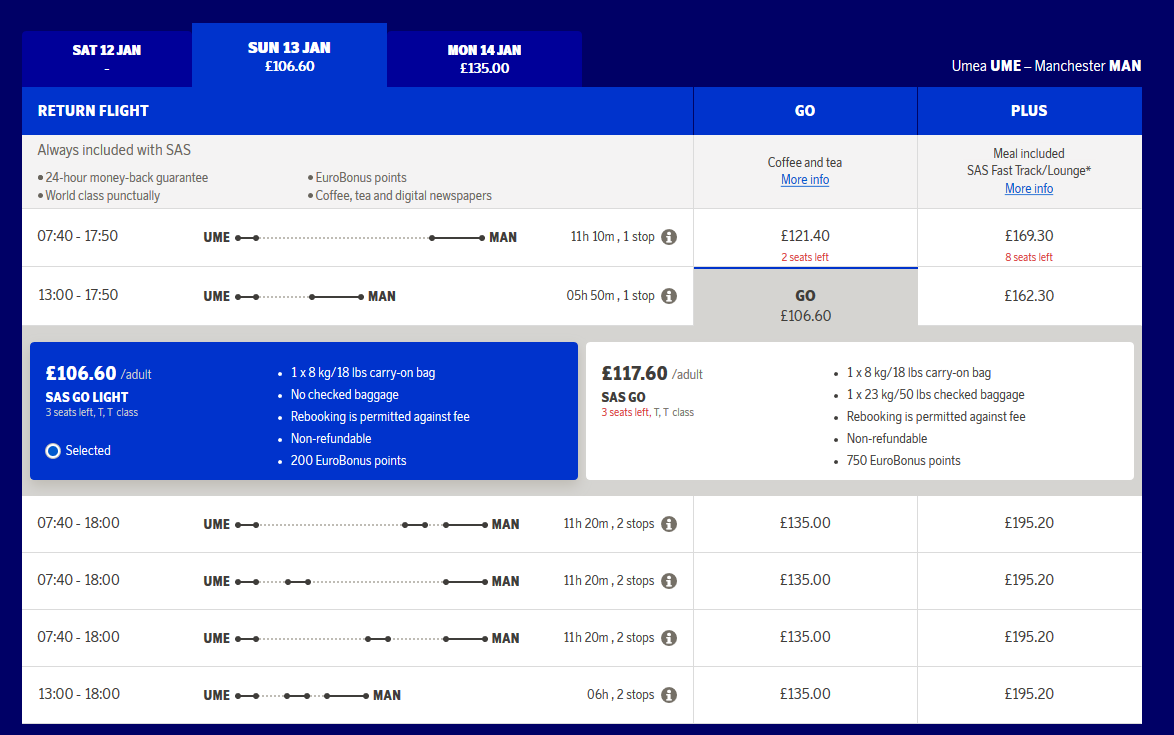This screenshot has width=1174, height=735.
Task: Click 'World class punctualy' text
Action: pyautogui.click(x=103, y=195)
